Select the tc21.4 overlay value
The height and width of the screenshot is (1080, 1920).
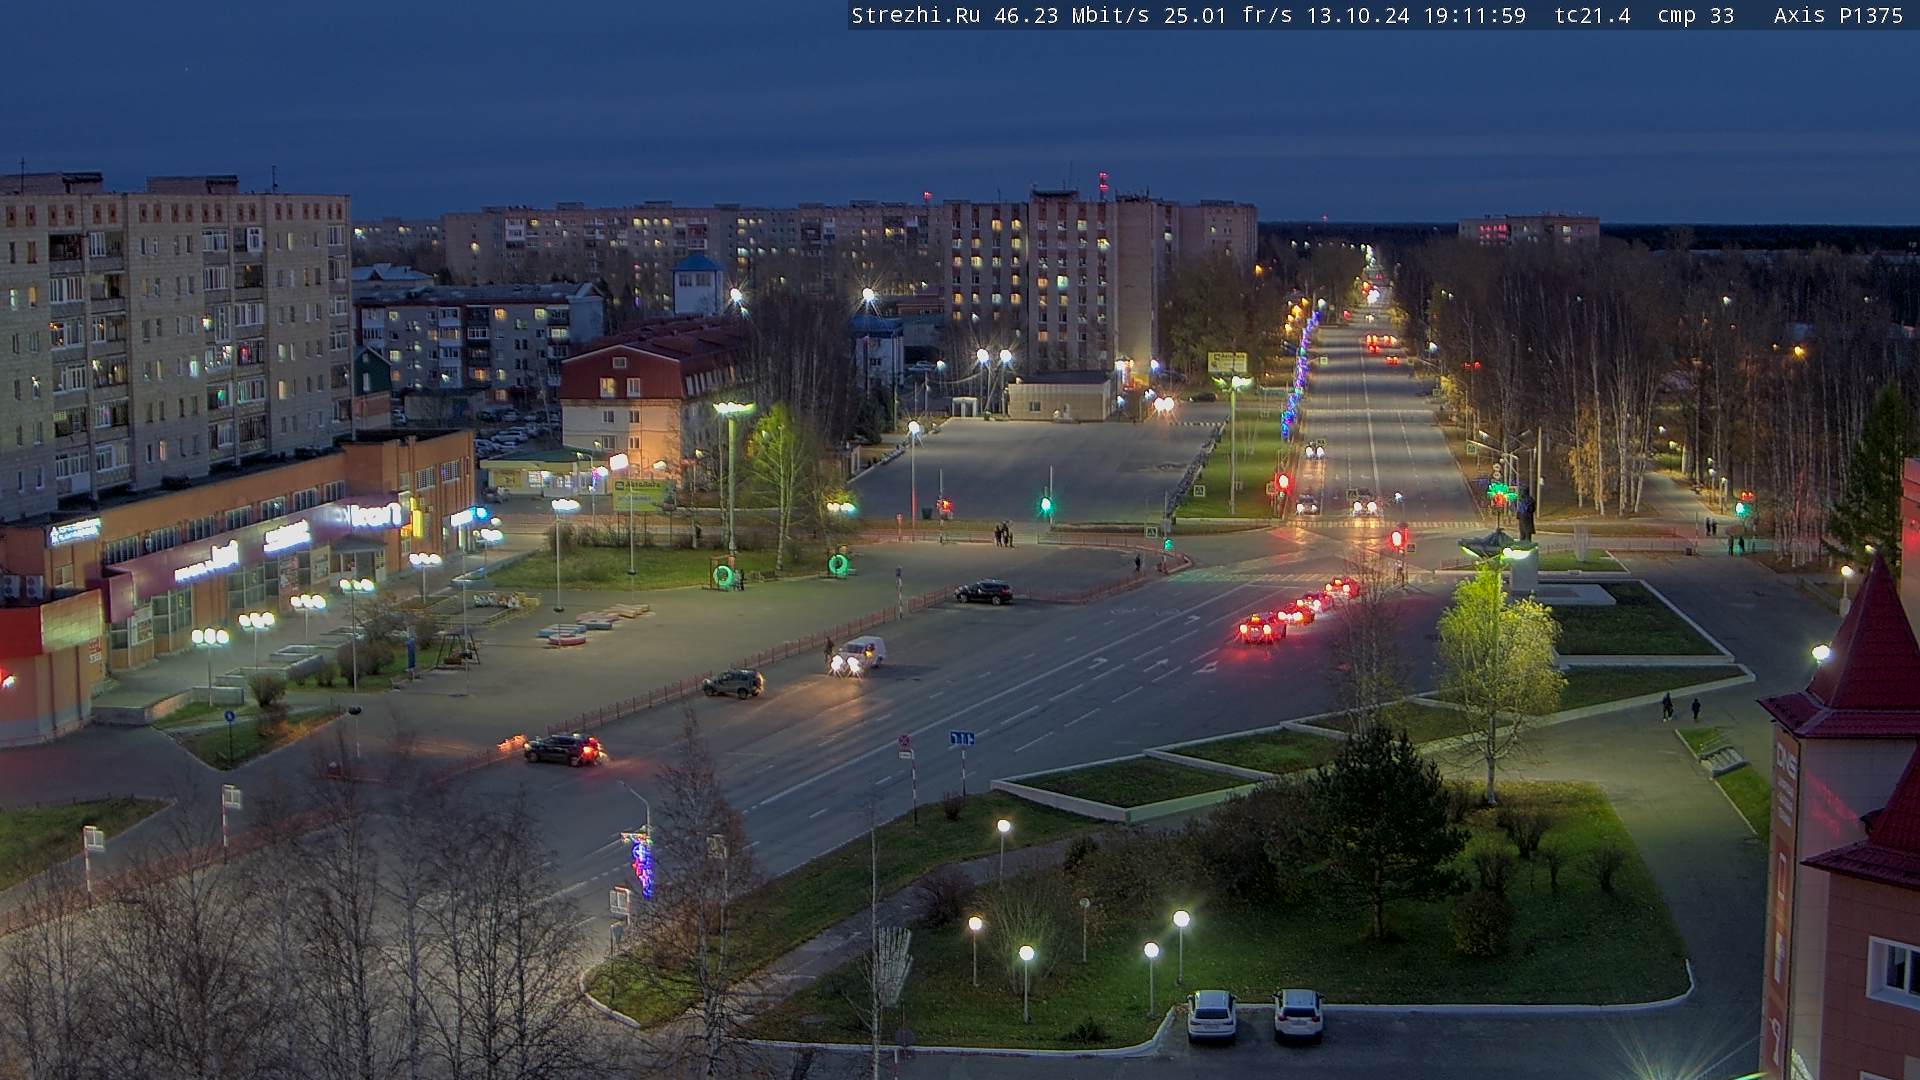pos(1593,15)
